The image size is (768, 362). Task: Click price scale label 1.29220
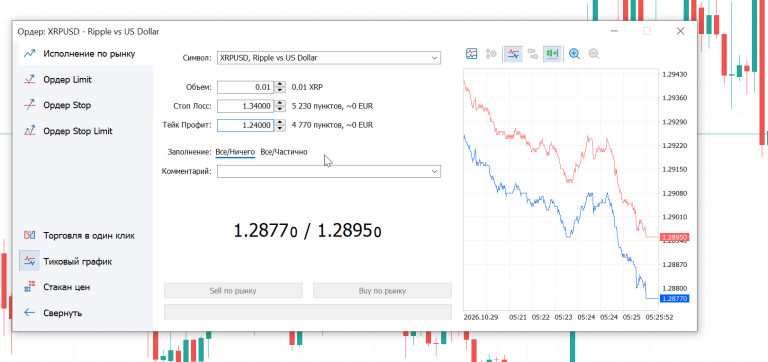[674, 145]
